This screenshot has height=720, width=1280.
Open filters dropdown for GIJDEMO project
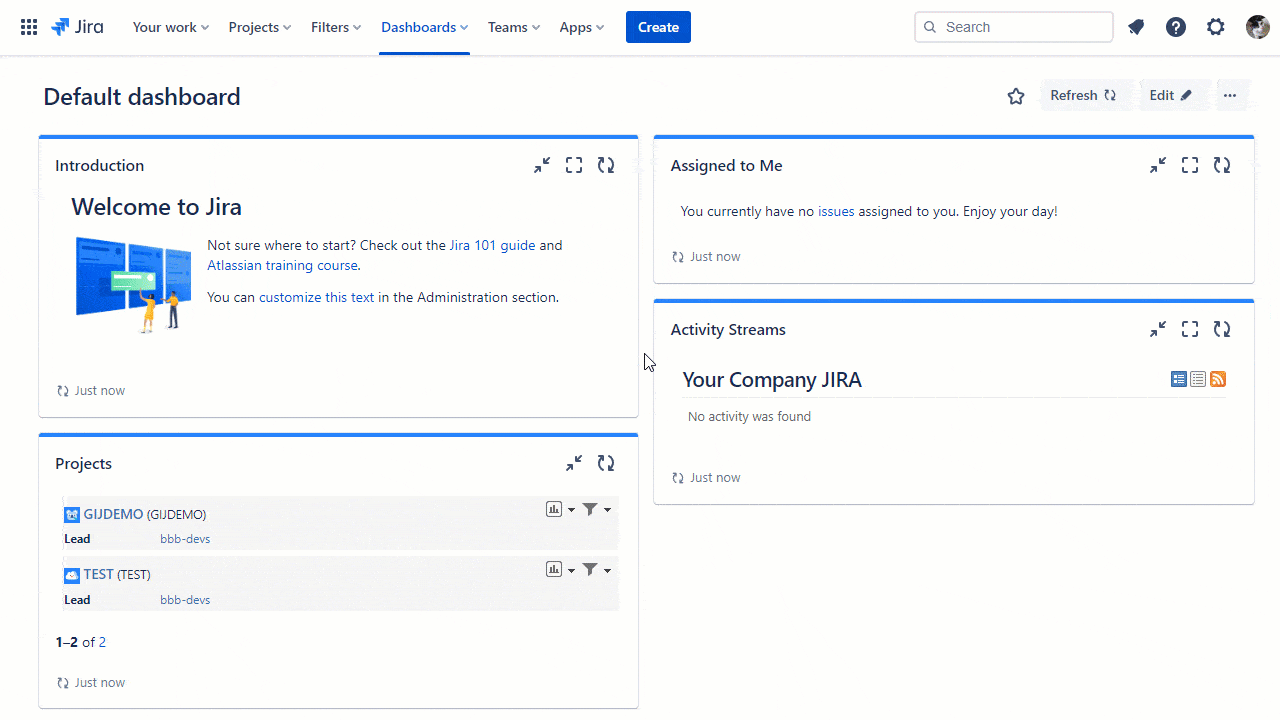tap(597, 509)
